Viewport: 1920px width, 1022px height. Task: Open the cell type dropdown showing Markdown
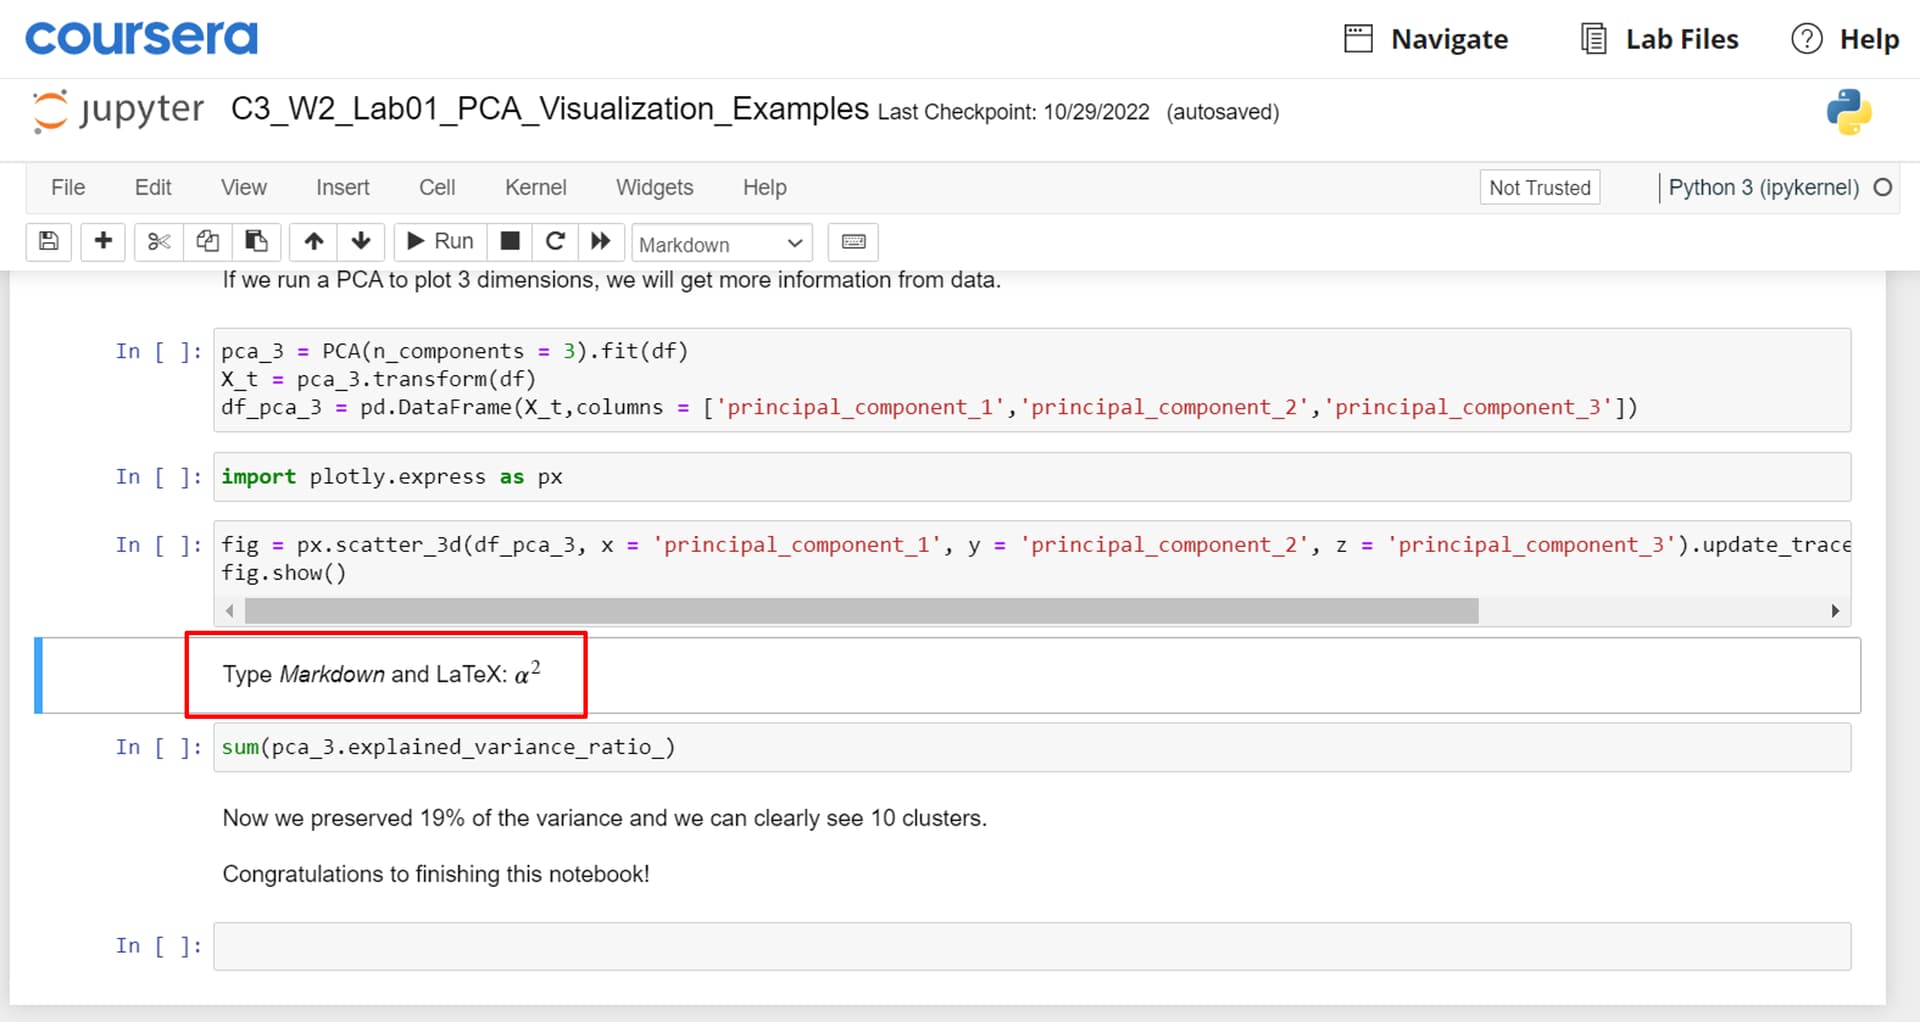721,244
